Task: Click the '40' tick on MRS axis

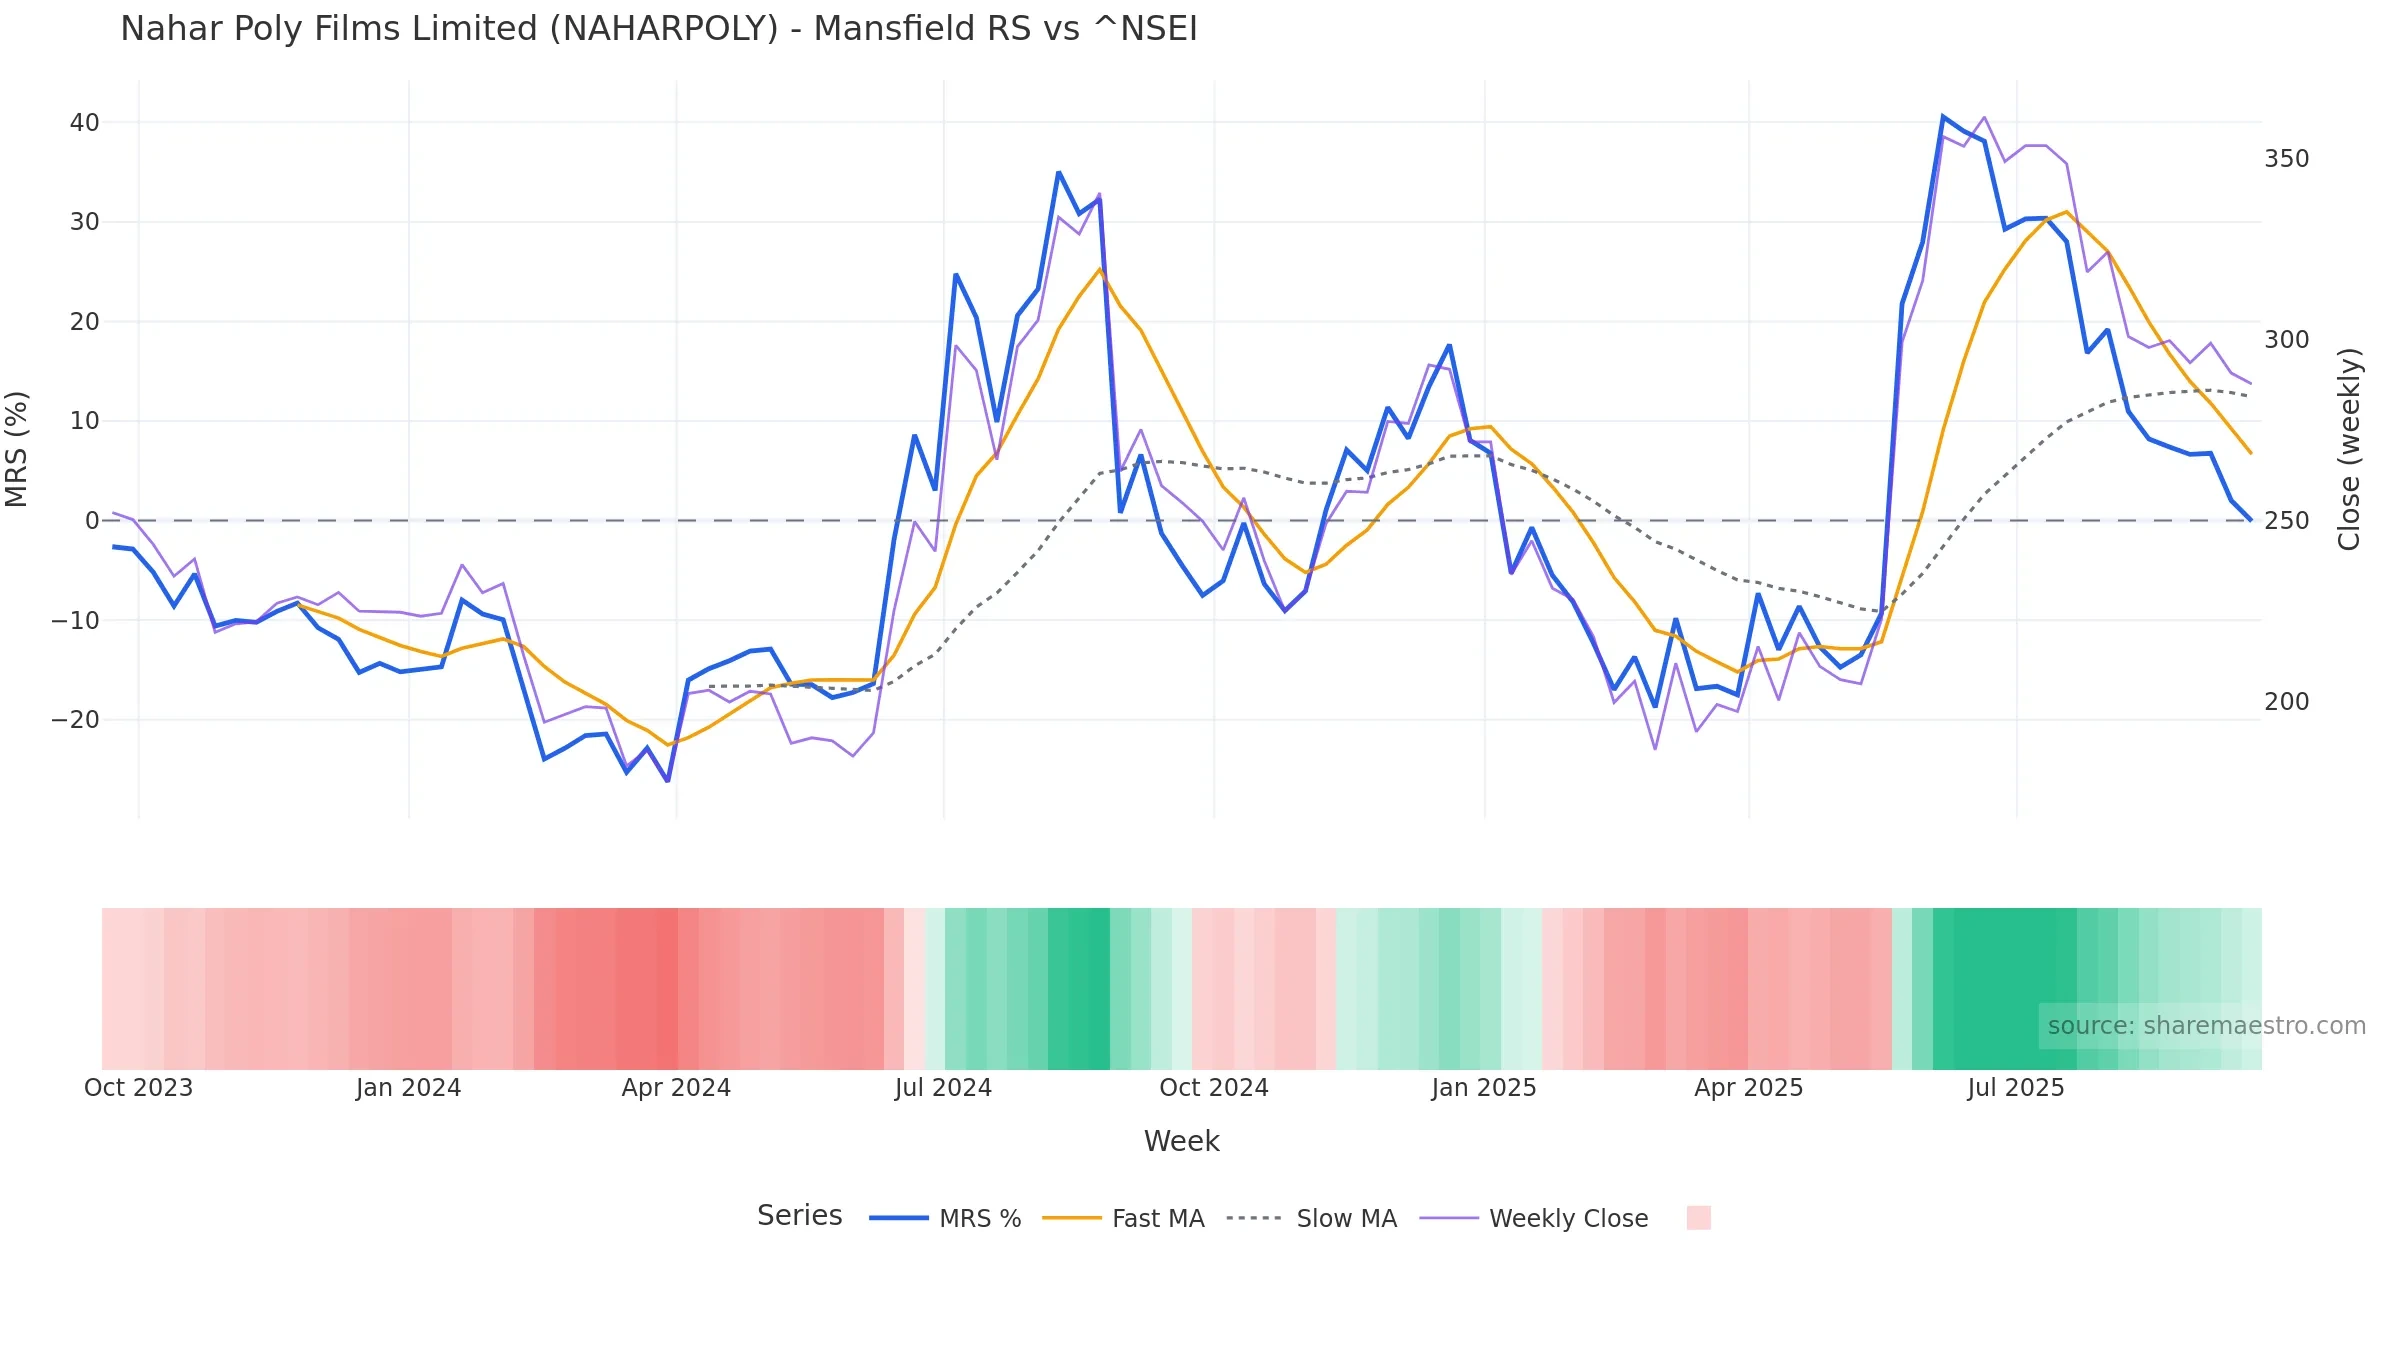Action: click(x=85, y=123)
